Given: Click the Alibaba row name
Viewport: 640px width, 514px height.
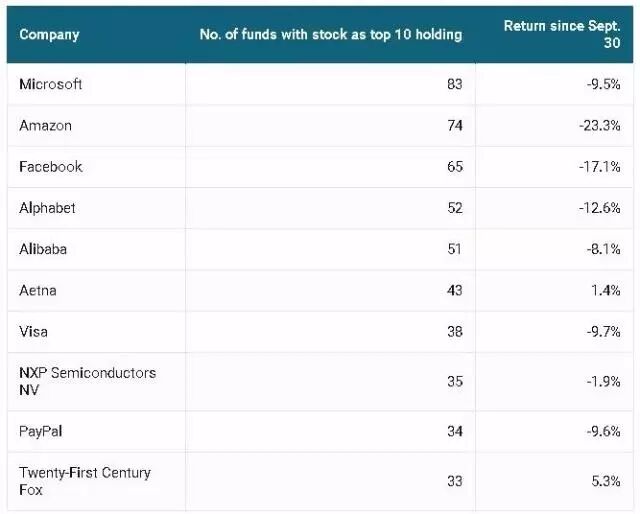Looking at the screenshot, I should [43, 249].
